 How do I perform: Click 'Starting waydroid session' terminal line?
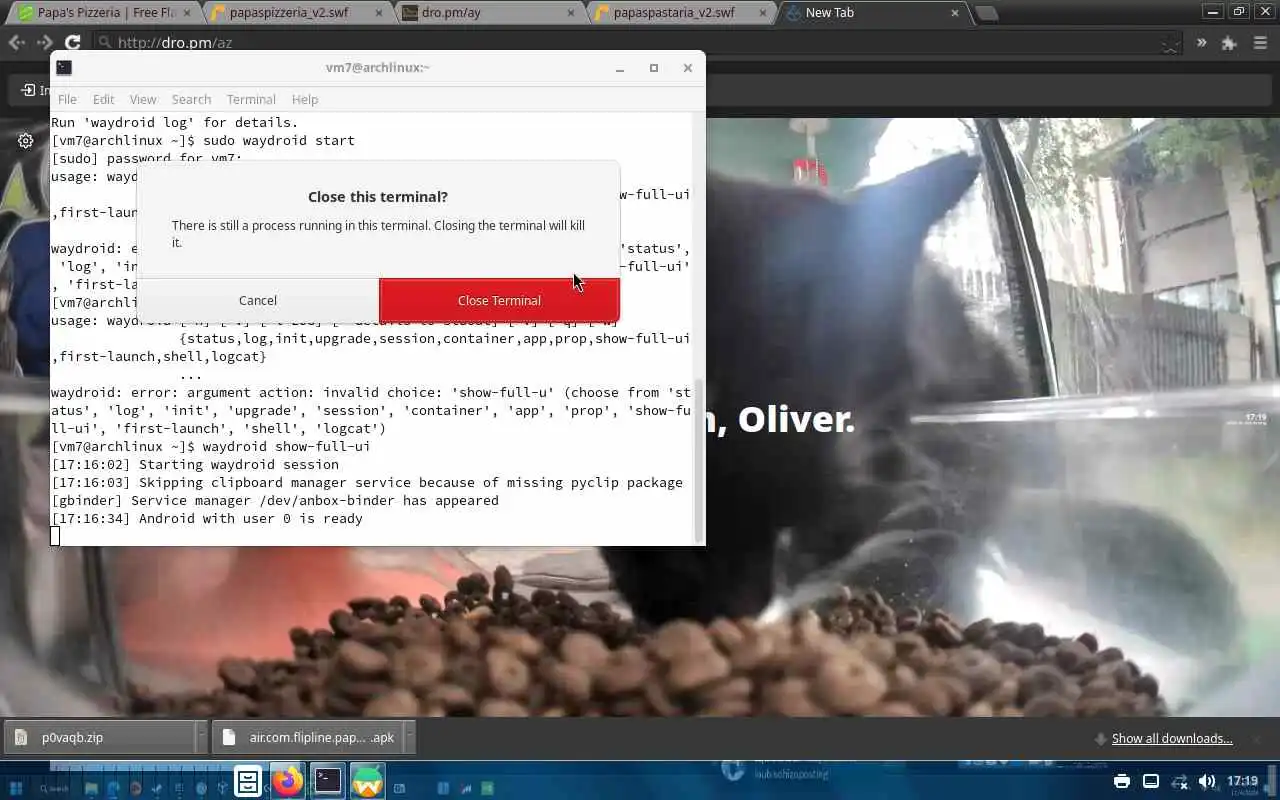click(195, 464)
